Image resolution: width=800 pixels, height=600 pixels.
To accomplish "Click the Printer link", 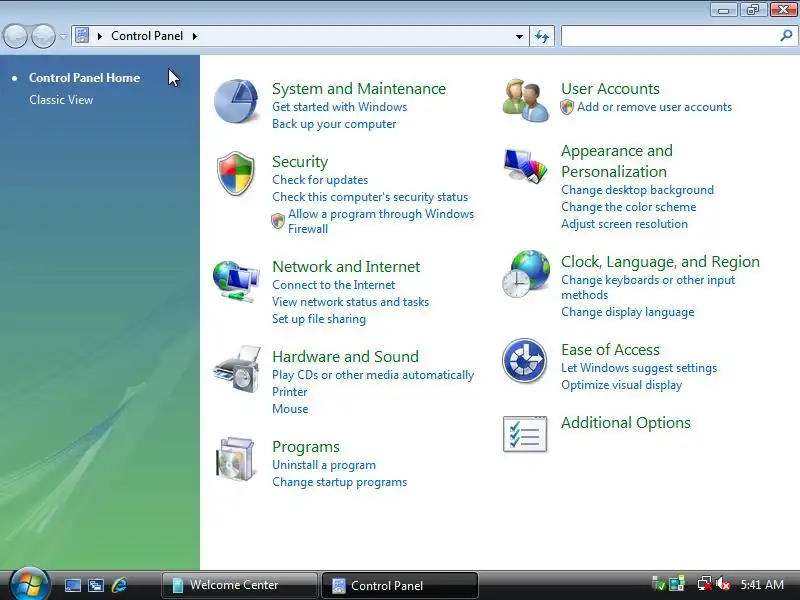I will (289, 392).
